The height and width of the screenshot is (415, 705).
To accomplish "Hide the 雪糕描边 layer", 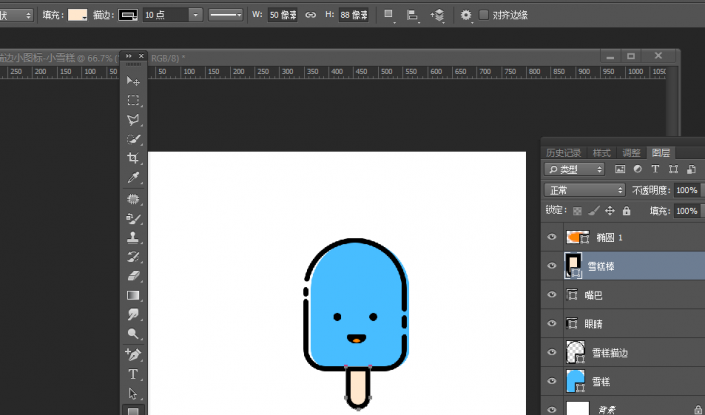I will (x=552, y=352).
